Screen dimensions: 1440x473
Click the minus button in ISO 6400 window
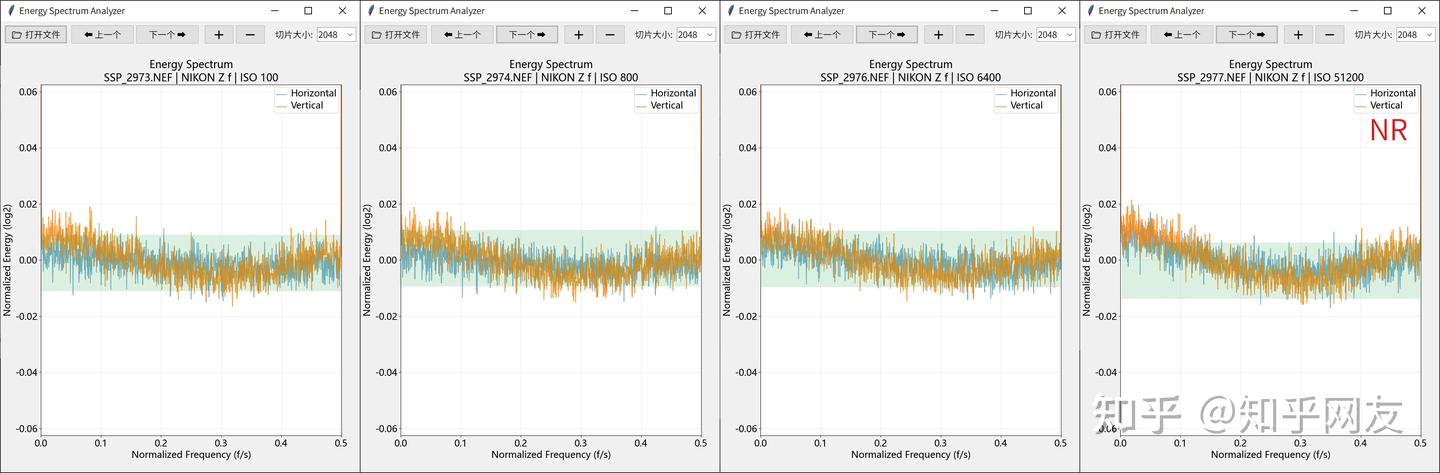click(x=969, y=34)
